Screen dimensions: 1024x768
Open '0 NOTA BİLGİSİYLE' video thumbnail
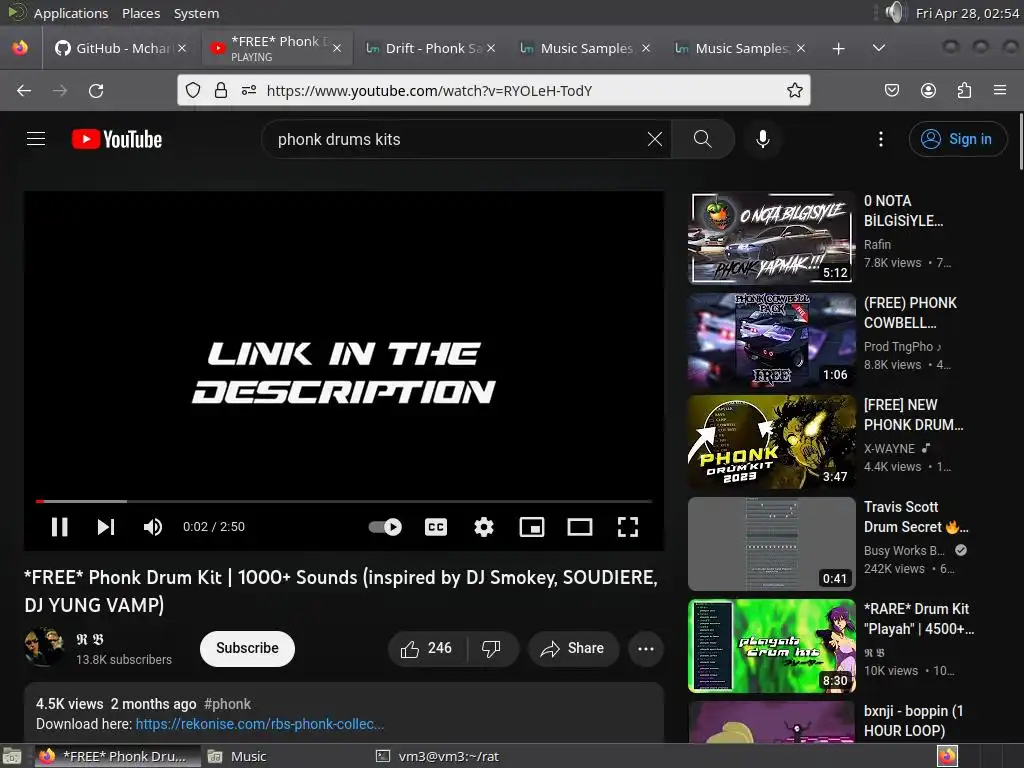(771, 238)
